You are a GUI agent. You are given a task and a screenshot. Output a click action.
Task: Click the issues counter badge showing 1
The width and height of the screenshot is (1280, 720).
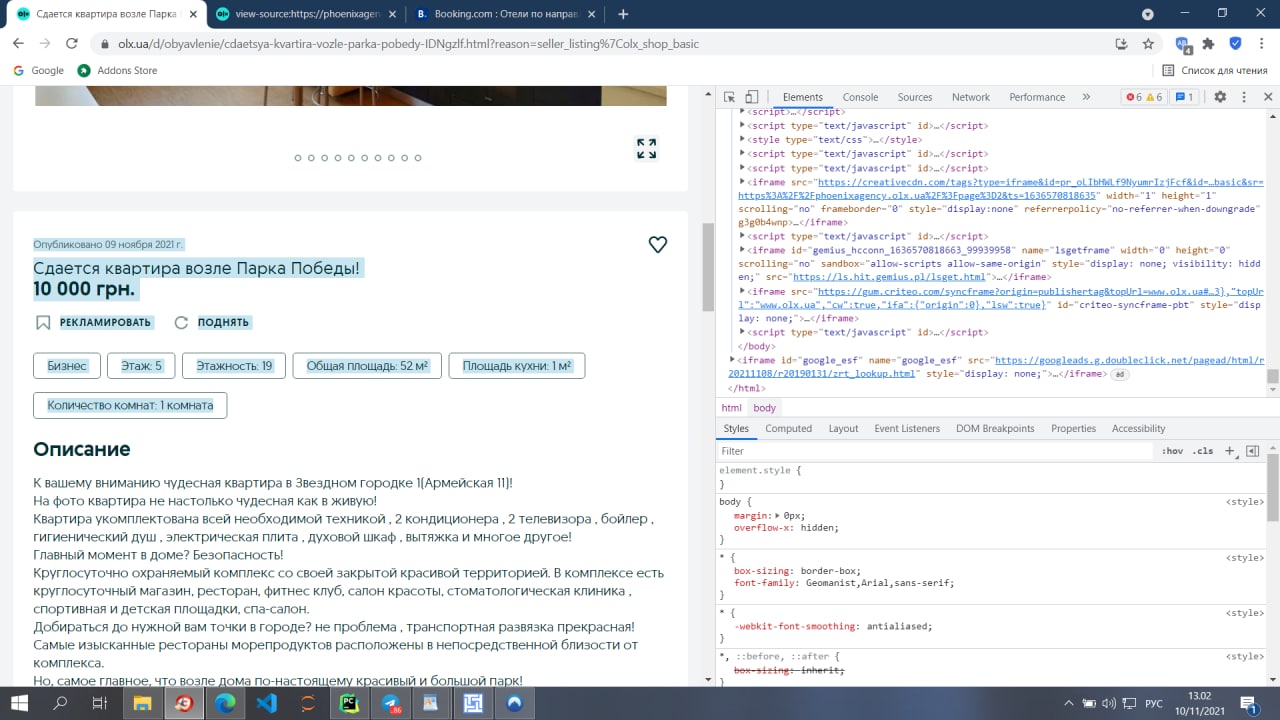click(x=1184, y=97)
